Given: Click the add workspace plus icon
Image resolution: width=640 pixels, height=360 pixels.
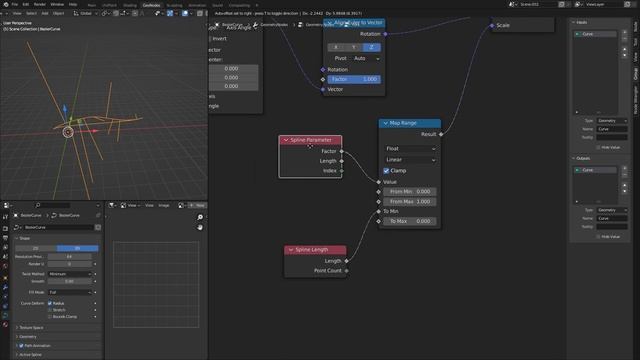Looking at the screenshot, I should click(x=257, y=5).
